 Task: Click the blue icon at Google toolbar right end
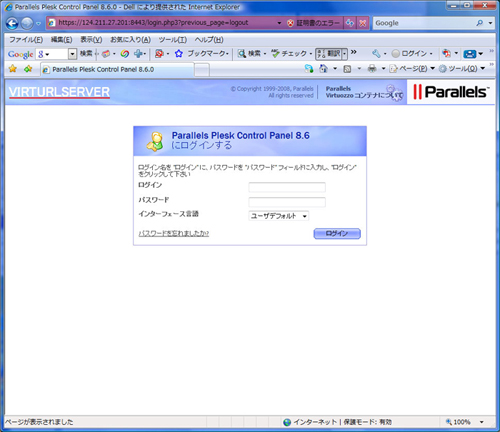pos(470,54)
